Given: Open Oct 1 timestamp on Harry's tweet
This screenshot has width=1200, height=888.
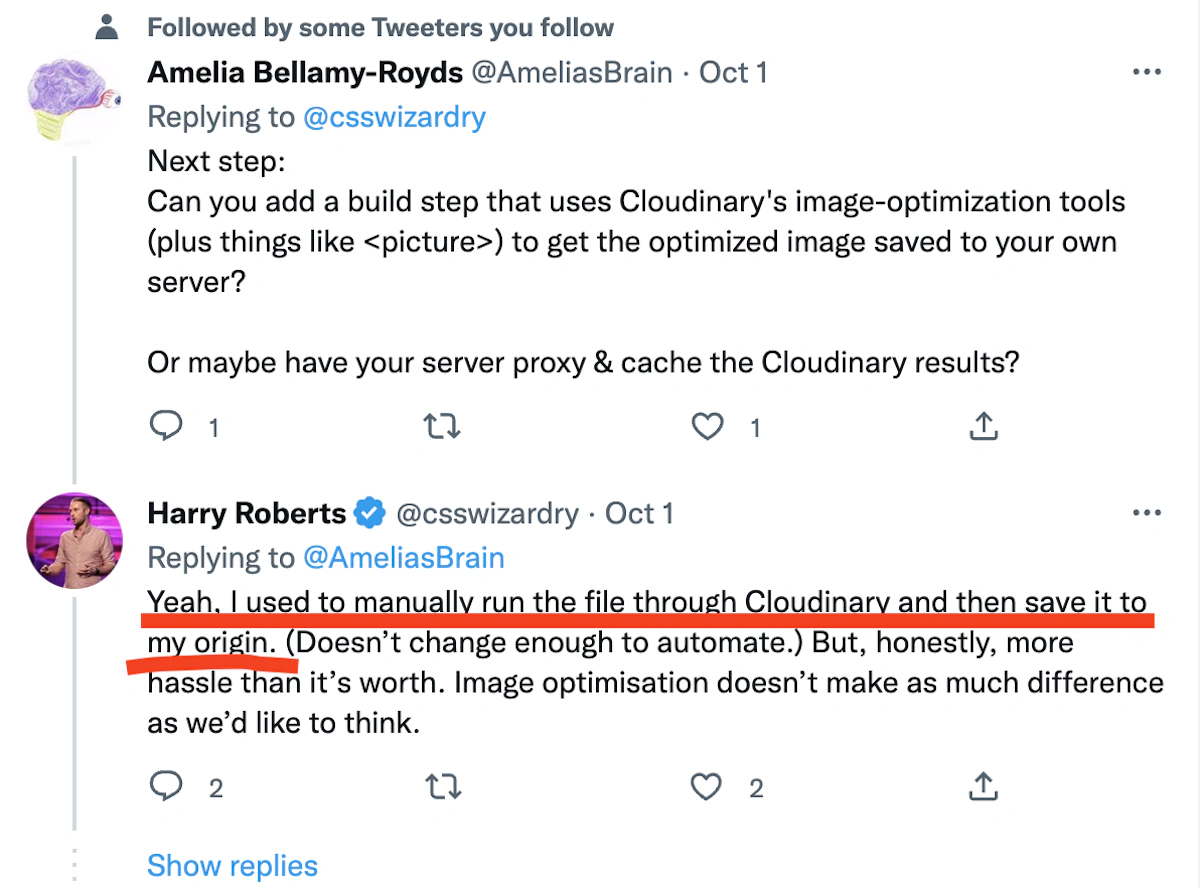Looking at the screenshot, I should coord(640,514).
